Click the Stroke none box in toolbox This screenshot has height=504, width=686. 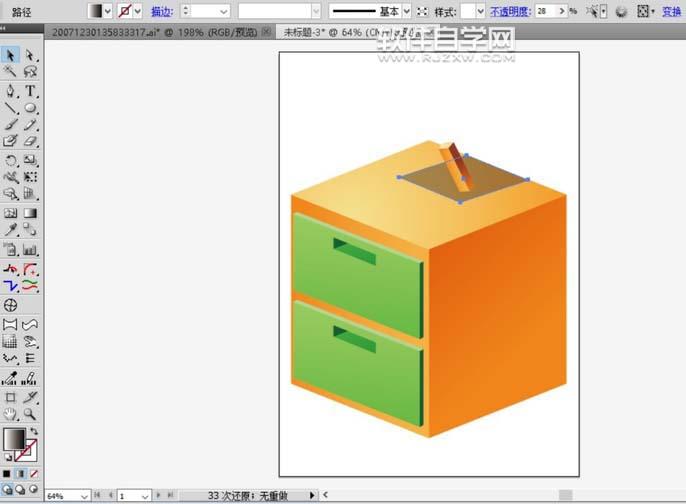(x=26, y=451)
